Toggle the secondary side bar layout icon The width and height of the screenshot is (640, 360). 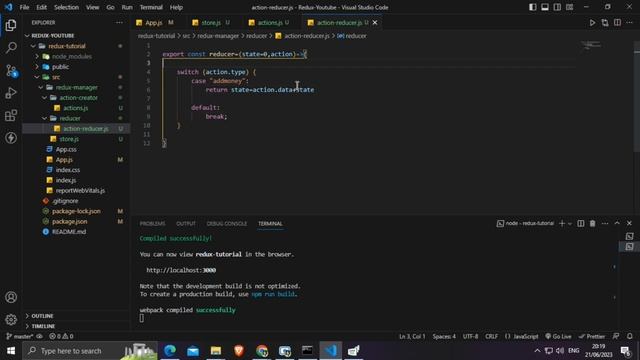557,7
